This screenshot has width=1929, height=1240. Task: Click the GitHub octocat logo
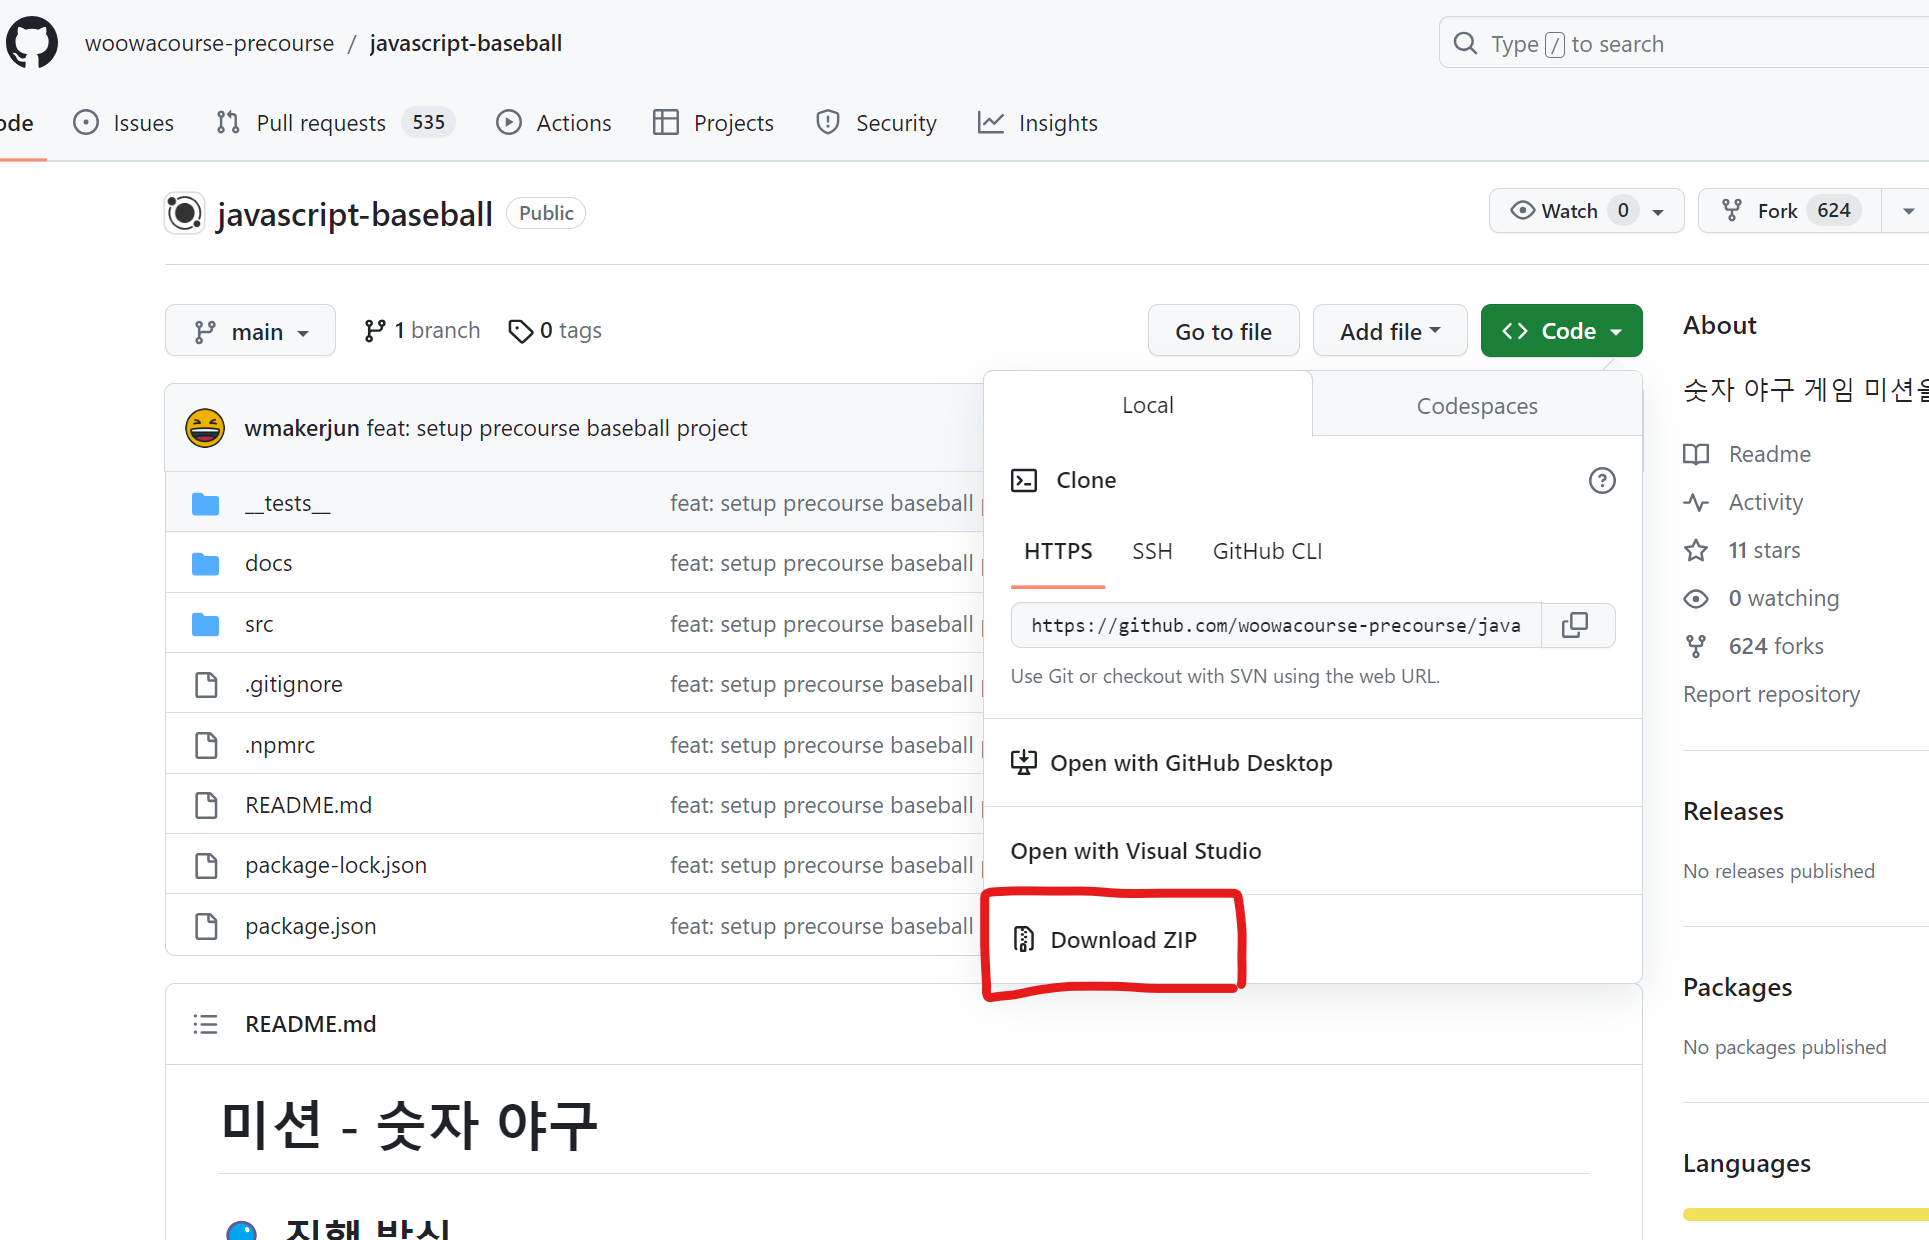(x=32, y=43)
